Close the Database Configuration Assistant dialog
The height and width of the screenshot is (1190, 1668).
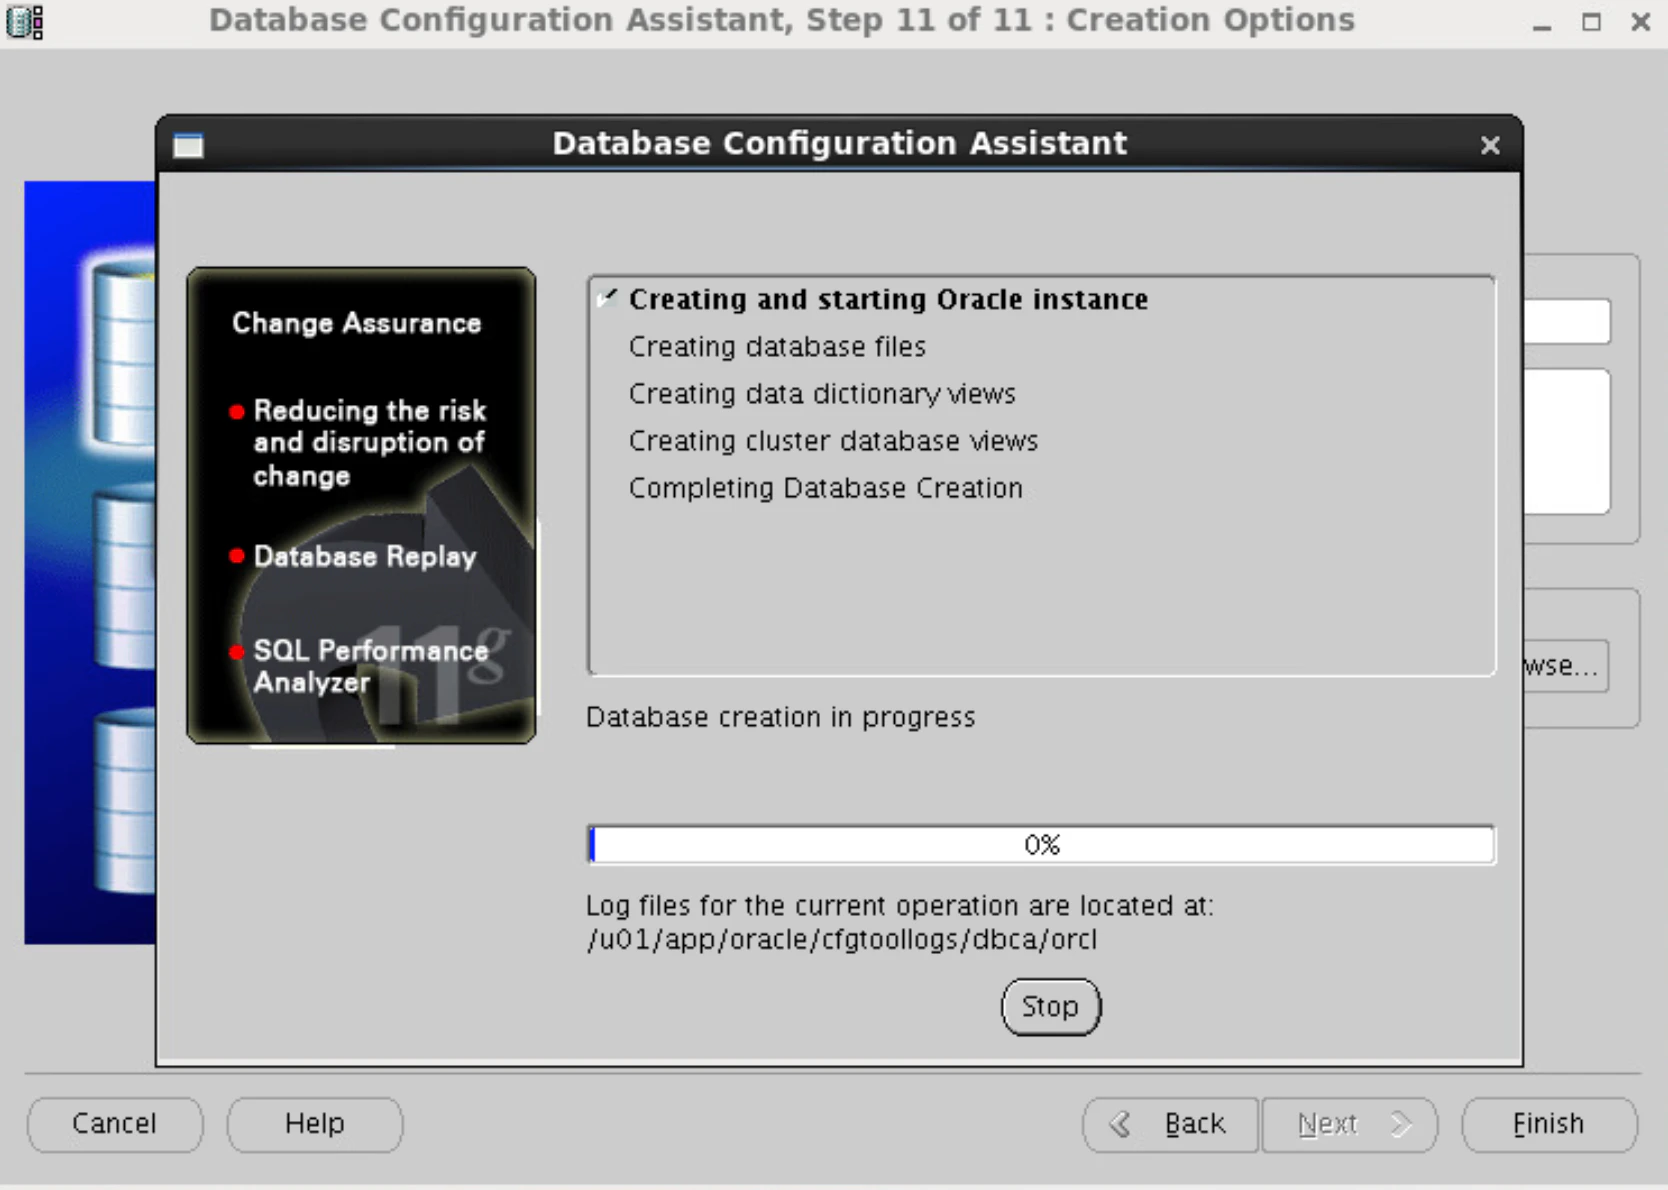tap(1490, 146)
